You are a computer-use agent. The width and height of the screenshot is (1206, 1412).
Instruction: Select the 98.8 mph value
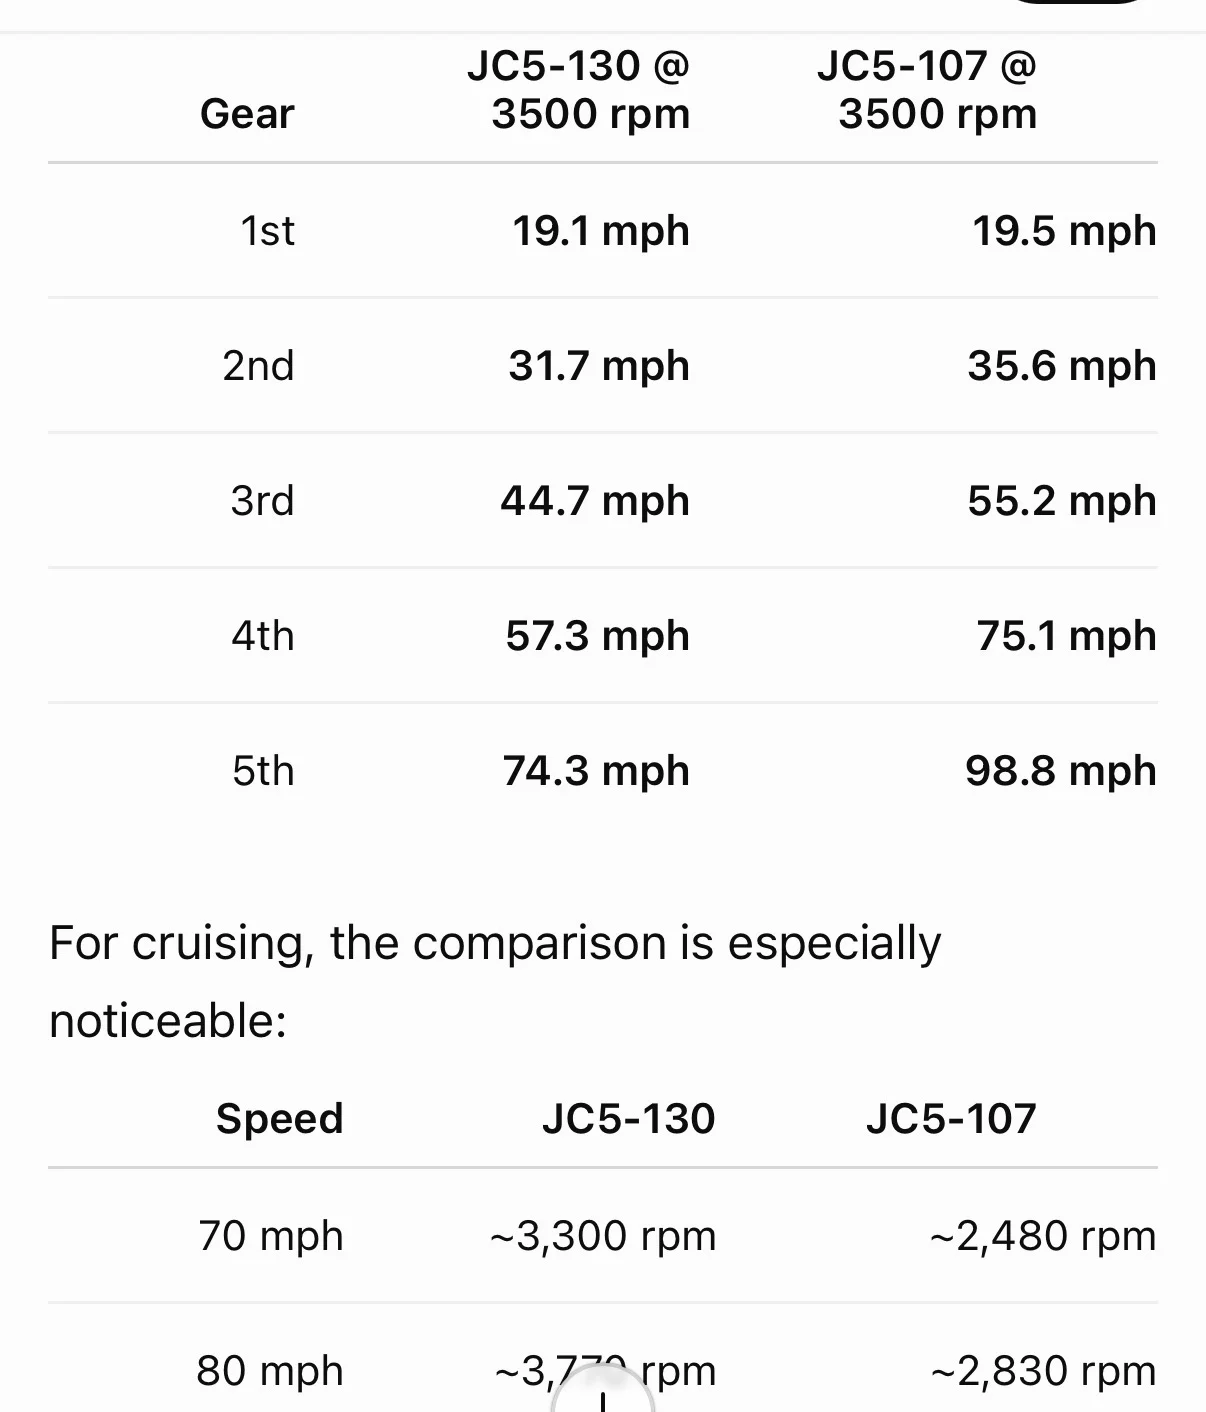(x=1061, y=771)
